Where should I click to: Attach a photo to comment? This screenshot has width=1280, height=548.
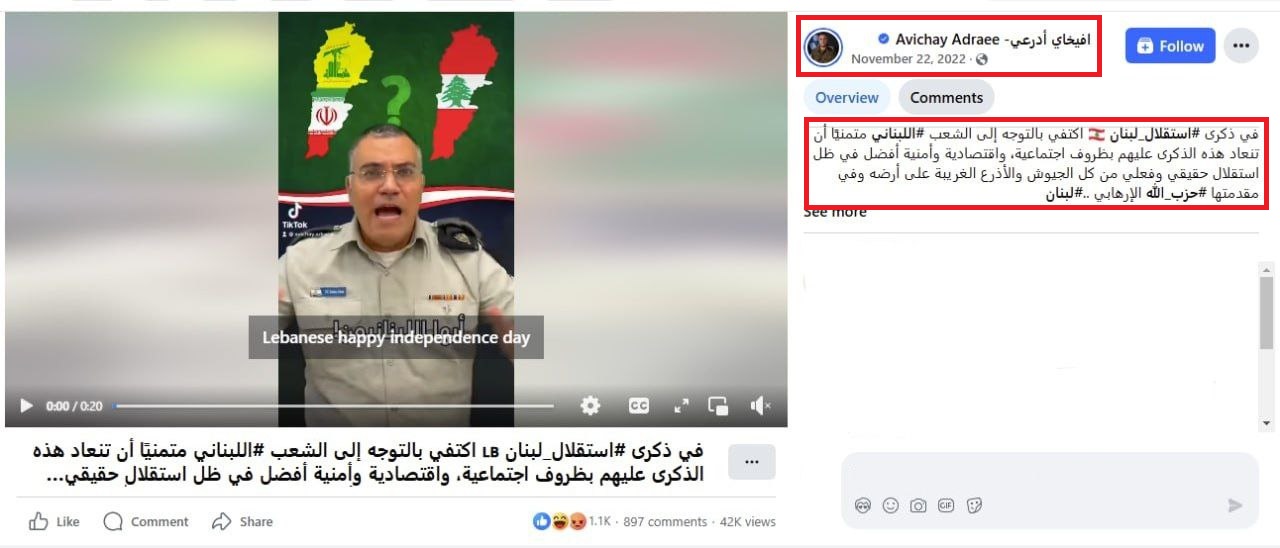coord(918,506)
